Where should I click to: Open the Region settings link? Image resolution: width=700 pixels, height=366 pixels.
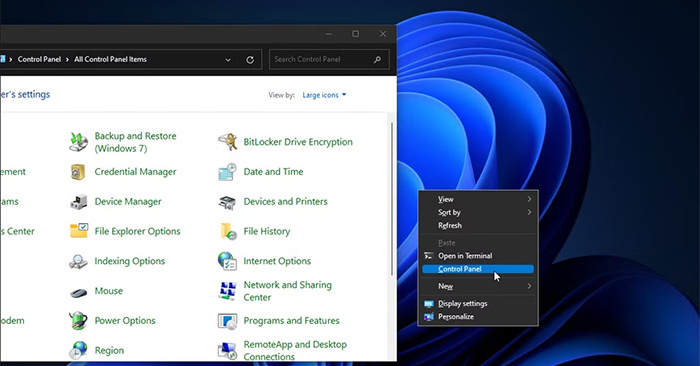pyautogui.click(x=109, y=351)
